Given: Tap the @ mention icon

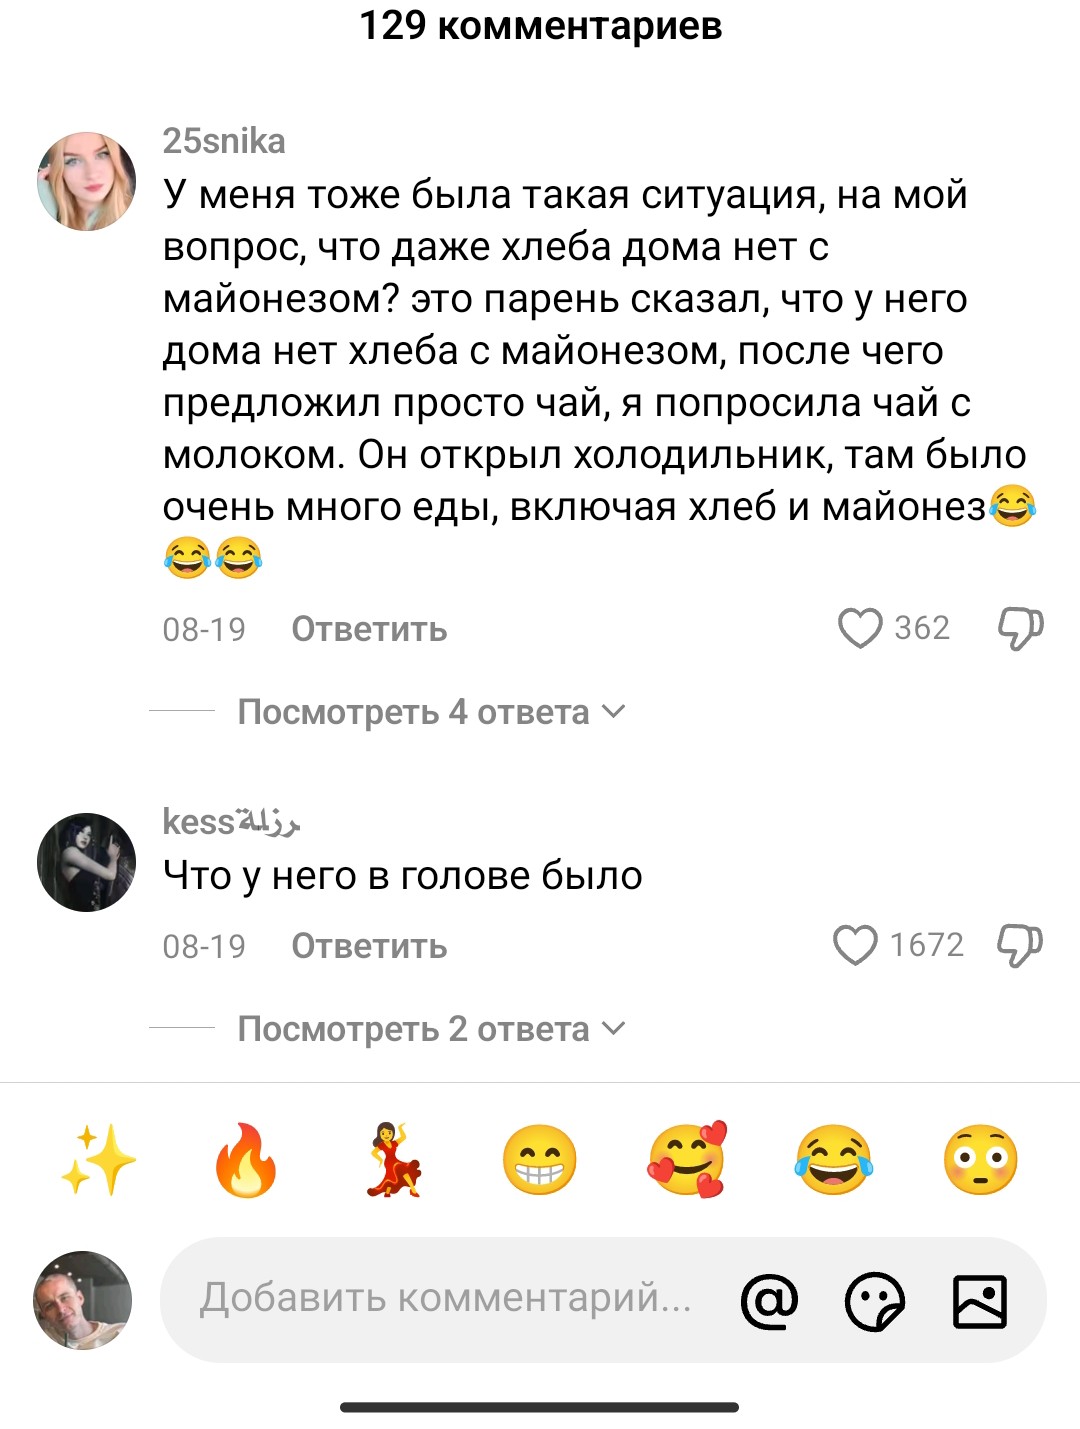Looking at the screenshot, I should point(769,1301).
